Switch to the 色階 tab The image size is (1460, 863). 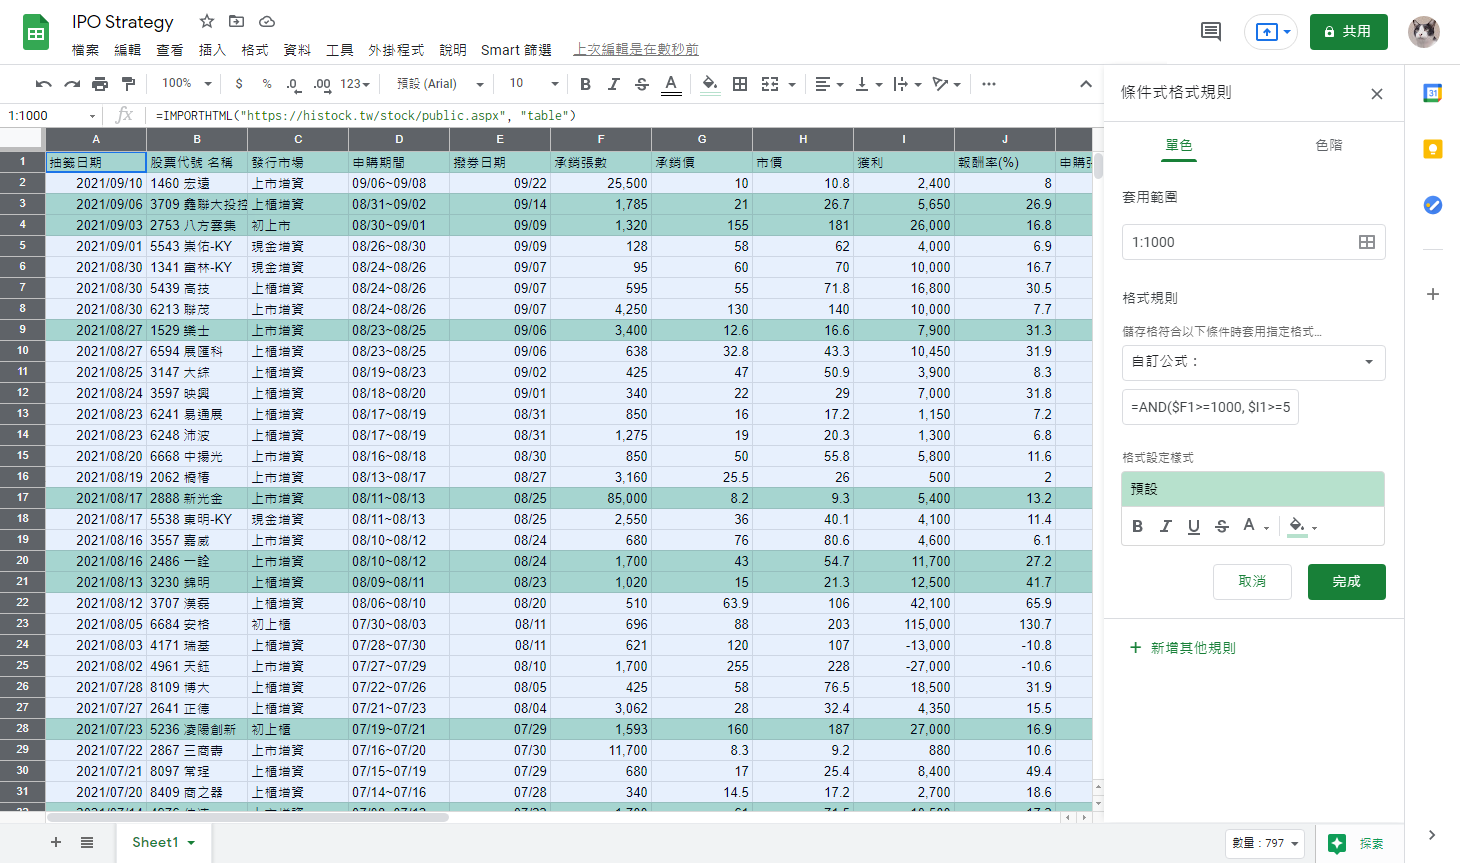[x=1329, y=146]
